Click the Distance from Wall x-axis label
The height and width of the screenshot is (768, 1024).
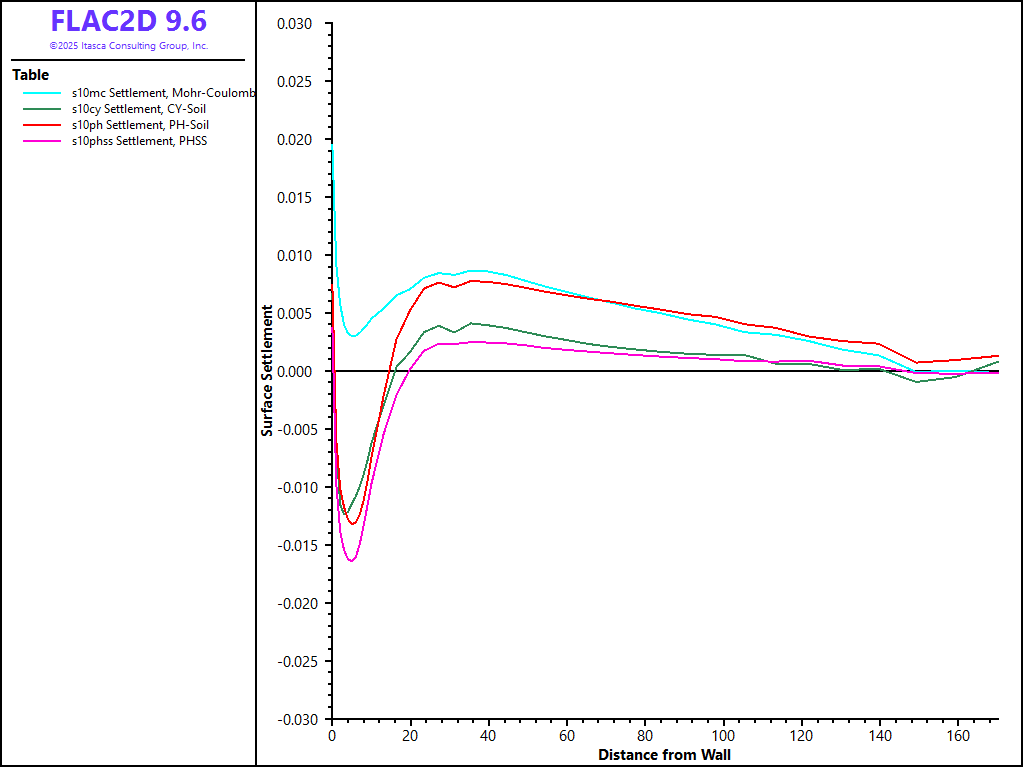[664, 755]
